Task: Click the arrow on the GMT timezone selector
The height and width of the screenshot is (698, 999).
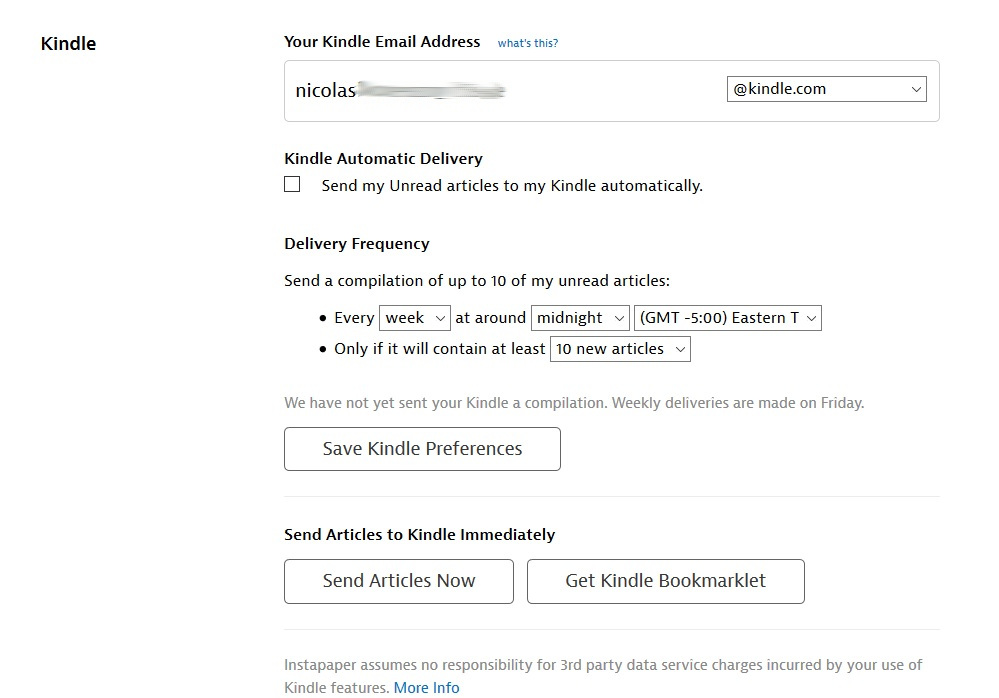Action: coord(811,318)
